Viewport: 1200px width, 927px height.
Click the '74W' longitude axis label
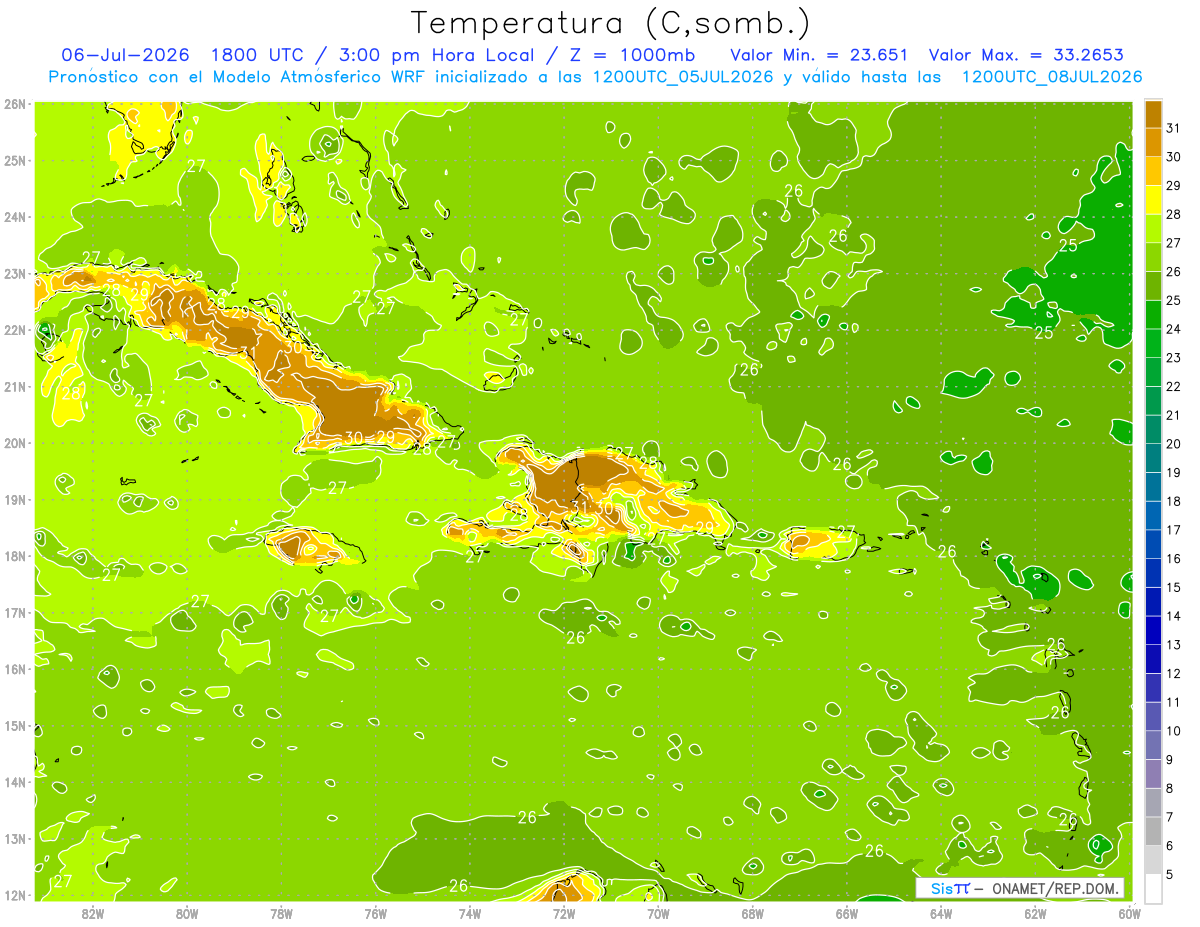(x=470, y=912)
